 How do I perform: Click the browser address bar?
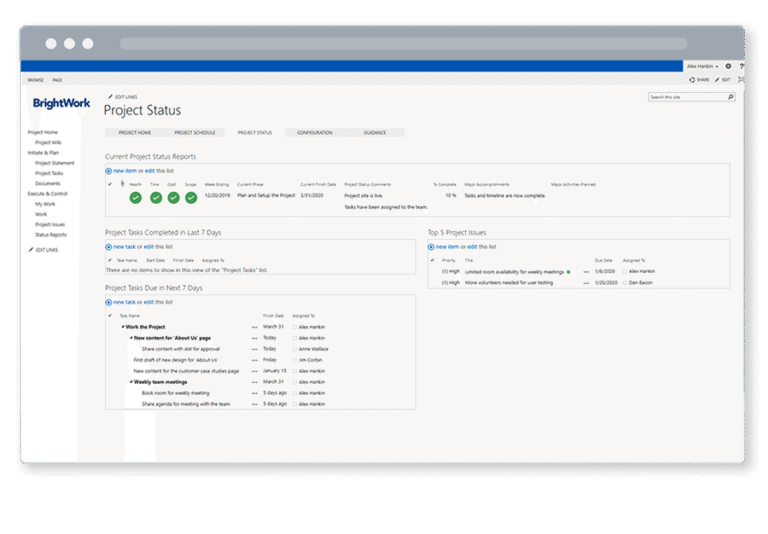point(403,44)
